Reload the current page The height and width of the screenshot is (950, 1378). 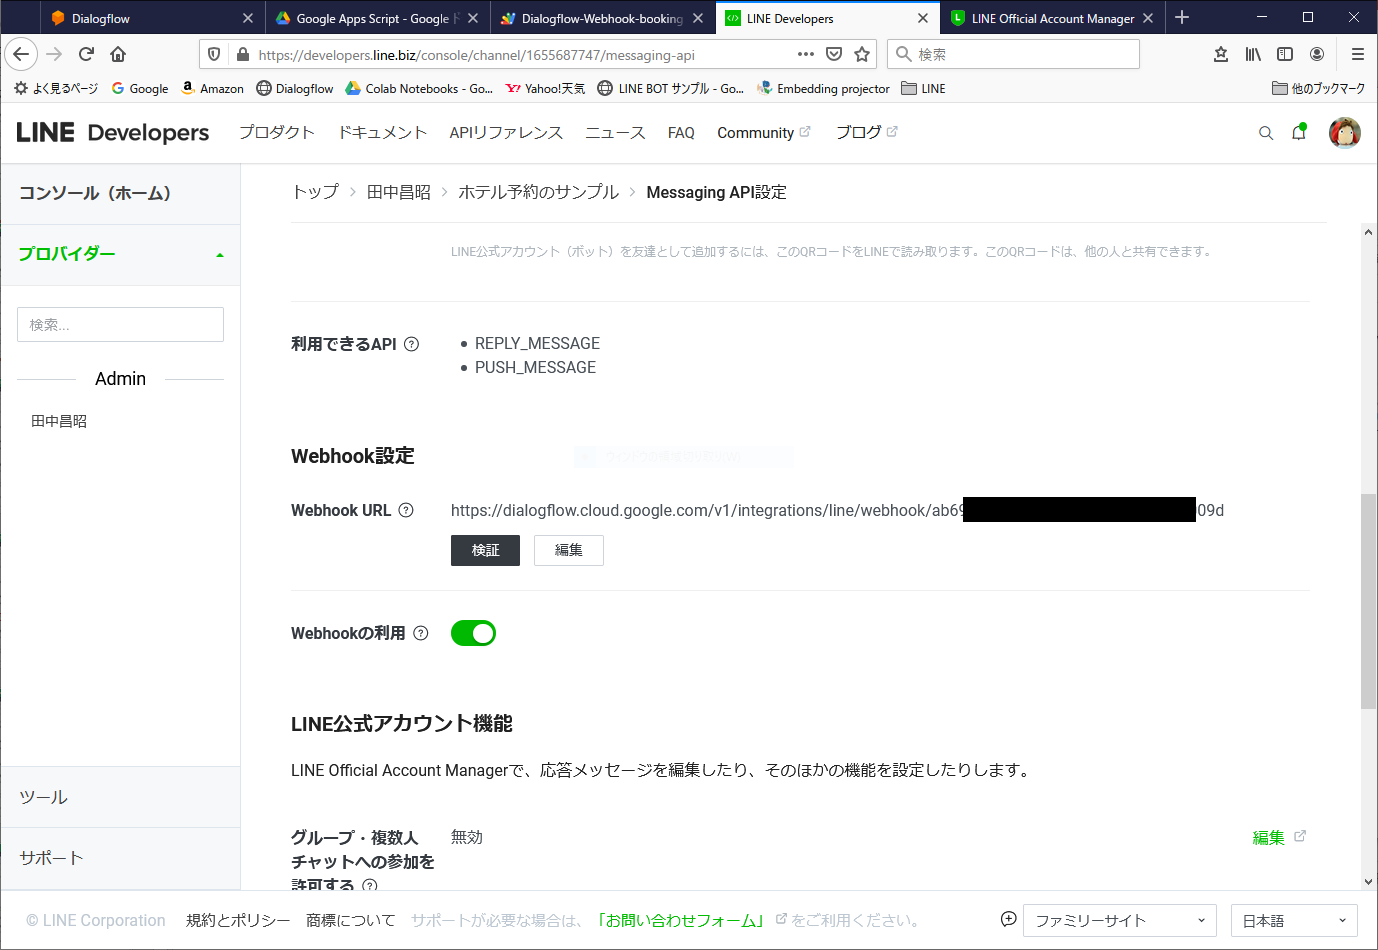pos(86,54)
